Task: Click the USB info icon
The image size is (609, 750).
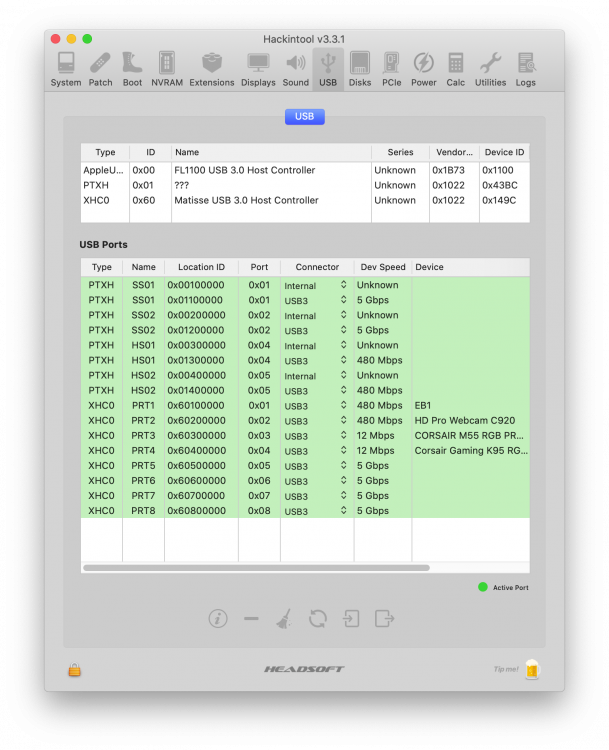Action: click(218, 618)
